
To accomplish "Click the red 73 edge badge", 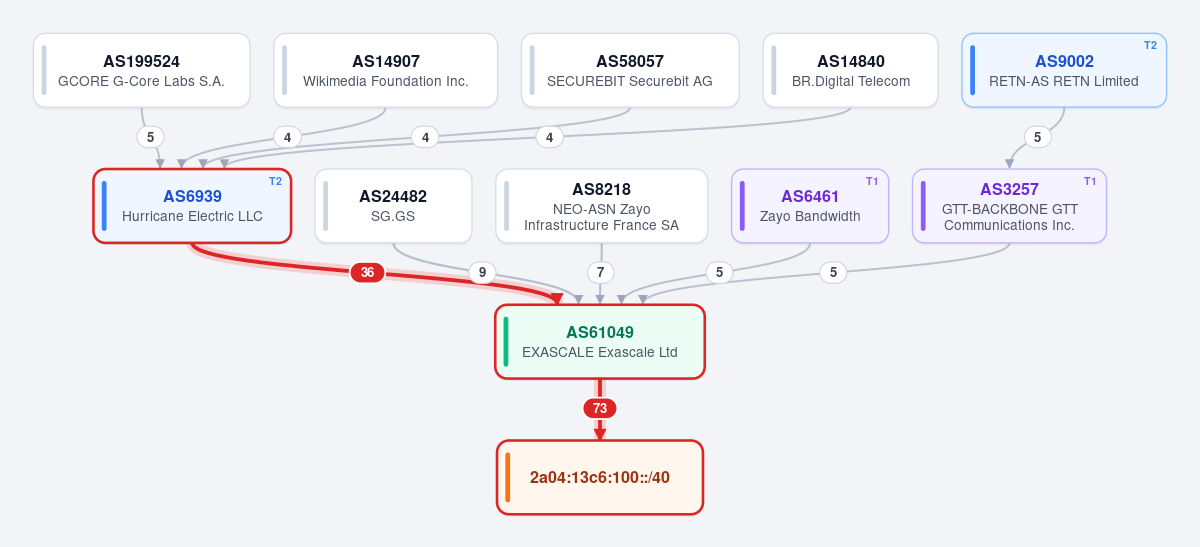I will coord(600,408).
